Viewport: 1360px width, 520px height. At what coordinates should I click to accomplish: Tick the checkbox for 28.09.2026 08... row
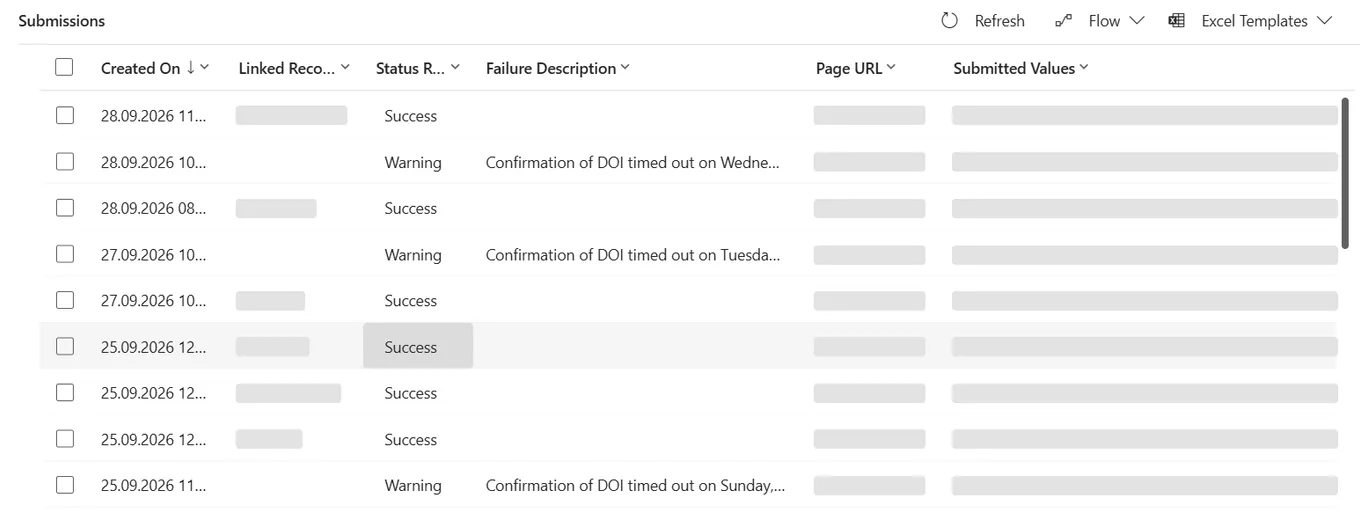pos(65,208)
